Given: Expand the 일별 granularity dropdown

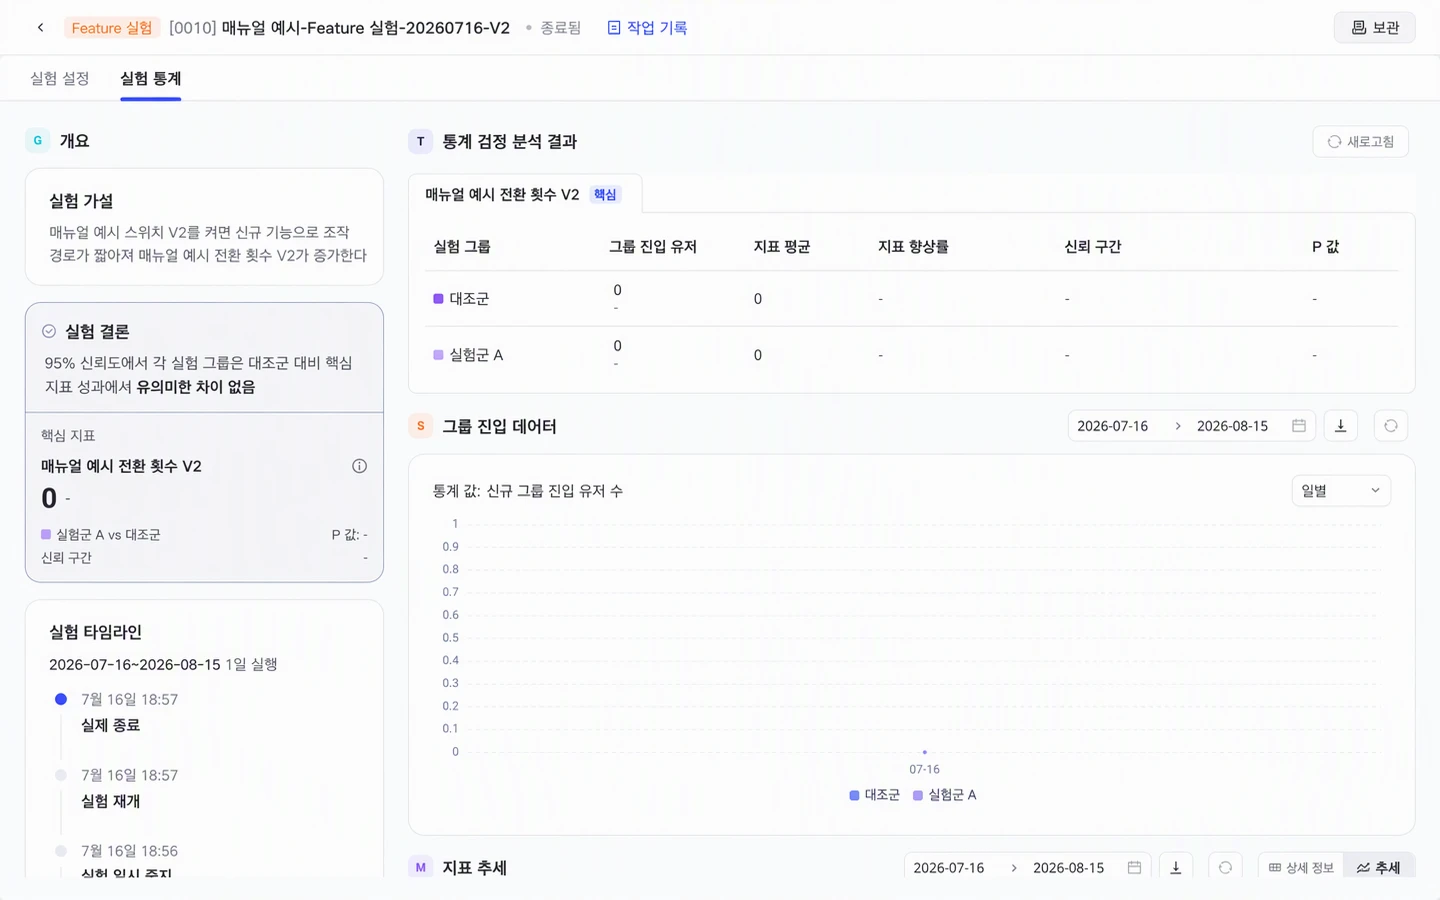Looking at the screenshot, I should click(1340, 491).
